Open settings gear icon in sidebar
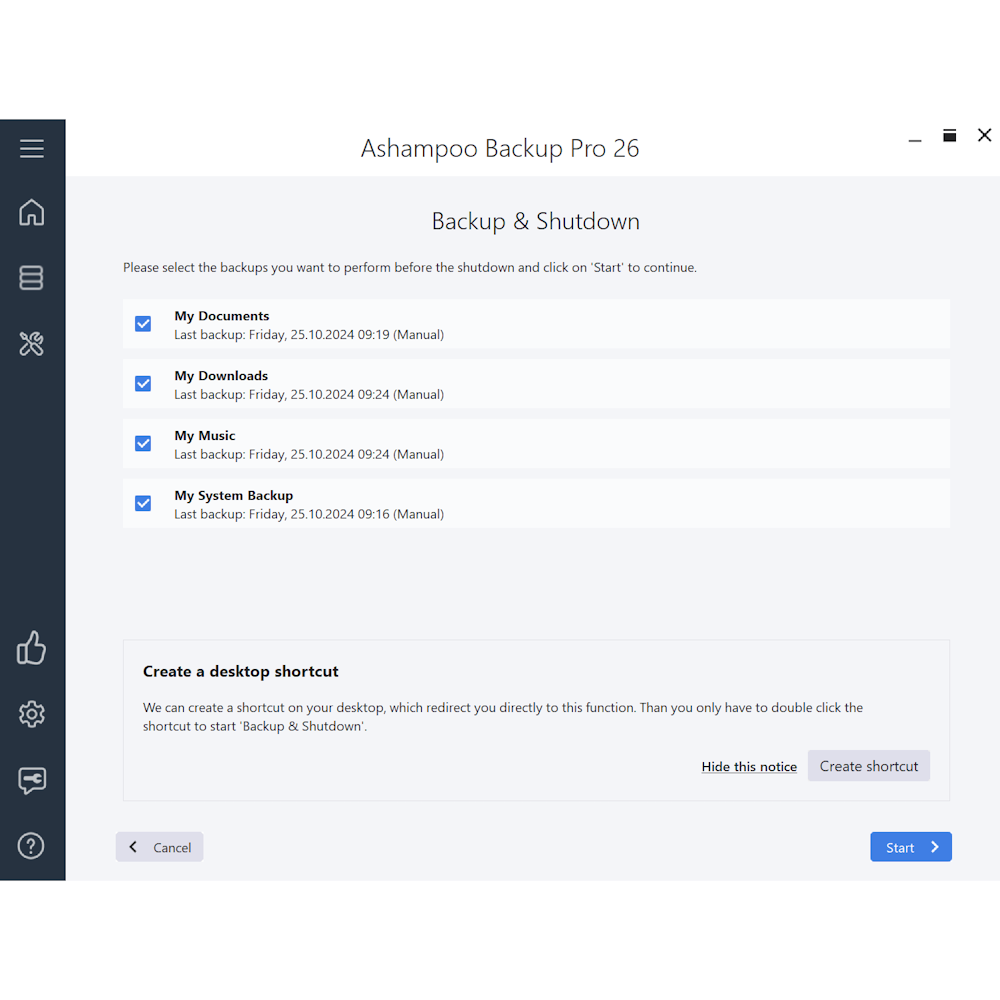The image size is (1000, 1000). [x=32, y=714]
